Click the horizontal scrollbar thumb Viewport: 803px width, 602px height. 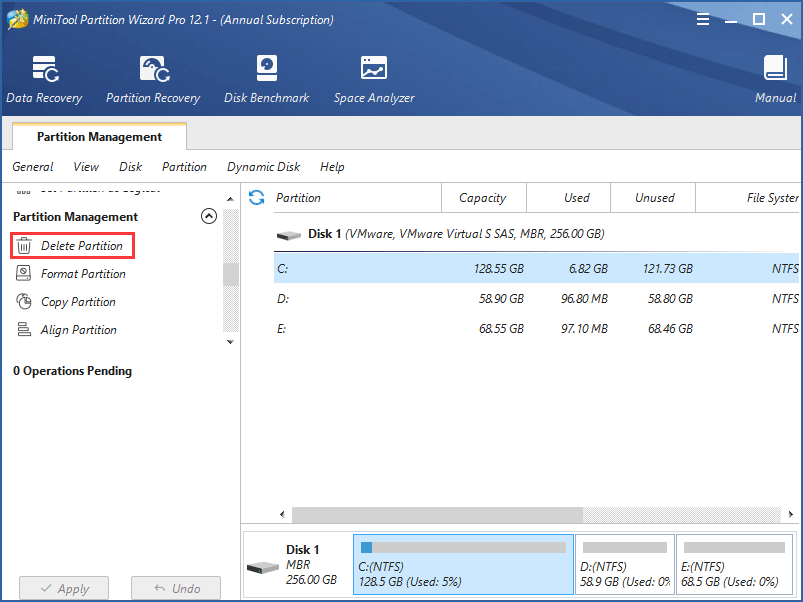click(x=437, y=514)
